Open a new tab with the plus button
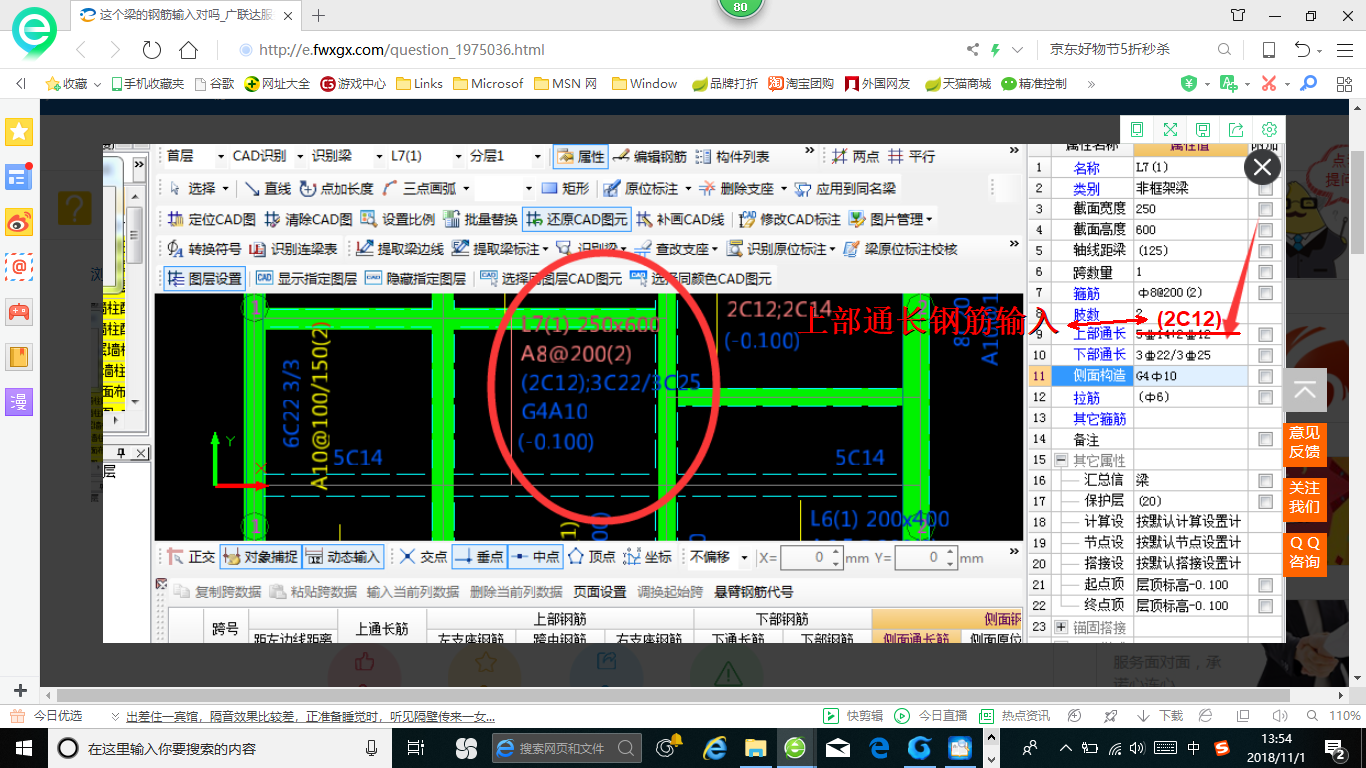Viewport: 1366px width, 768px height. [x=319, y=15]
